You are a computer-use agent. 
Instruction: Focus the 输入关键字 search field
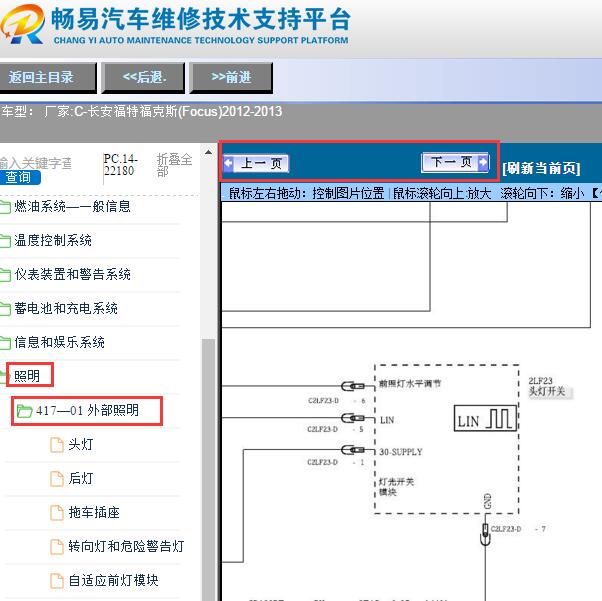tap(36, 163)
